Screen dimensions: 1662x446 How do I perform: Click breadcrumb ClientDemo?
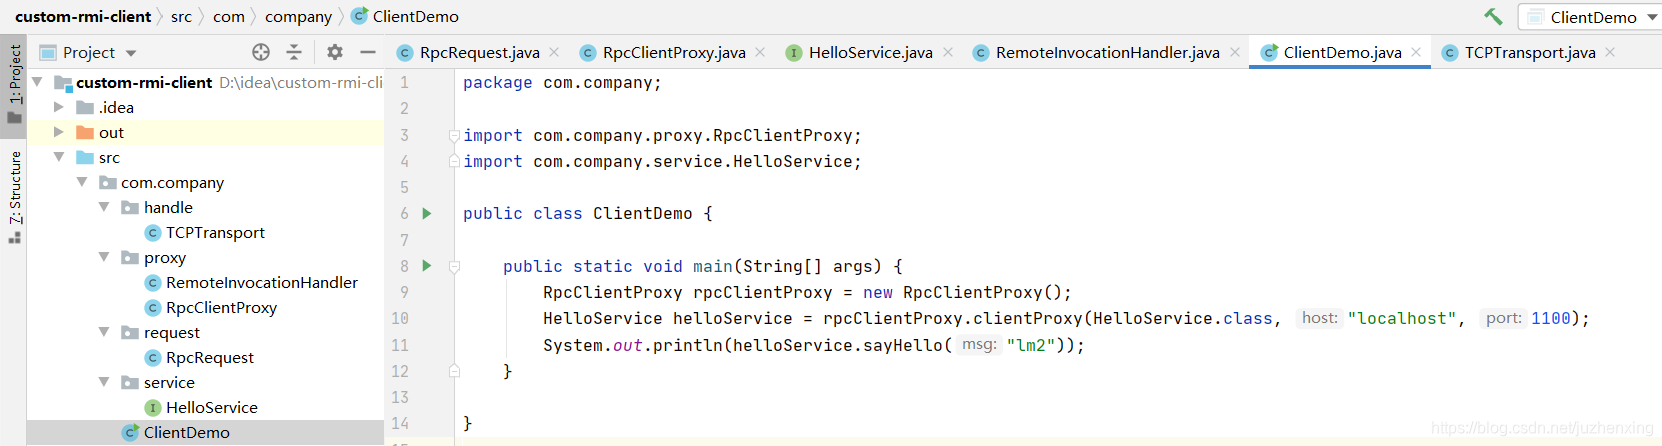point(405,16)
